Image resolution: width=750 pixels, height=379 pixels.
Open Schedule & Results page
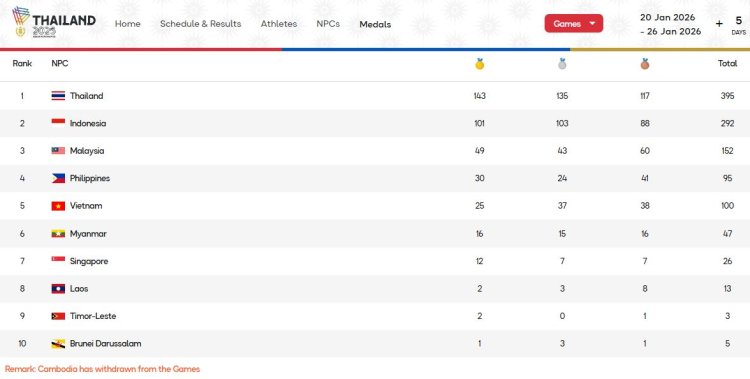tap(200, 23)
